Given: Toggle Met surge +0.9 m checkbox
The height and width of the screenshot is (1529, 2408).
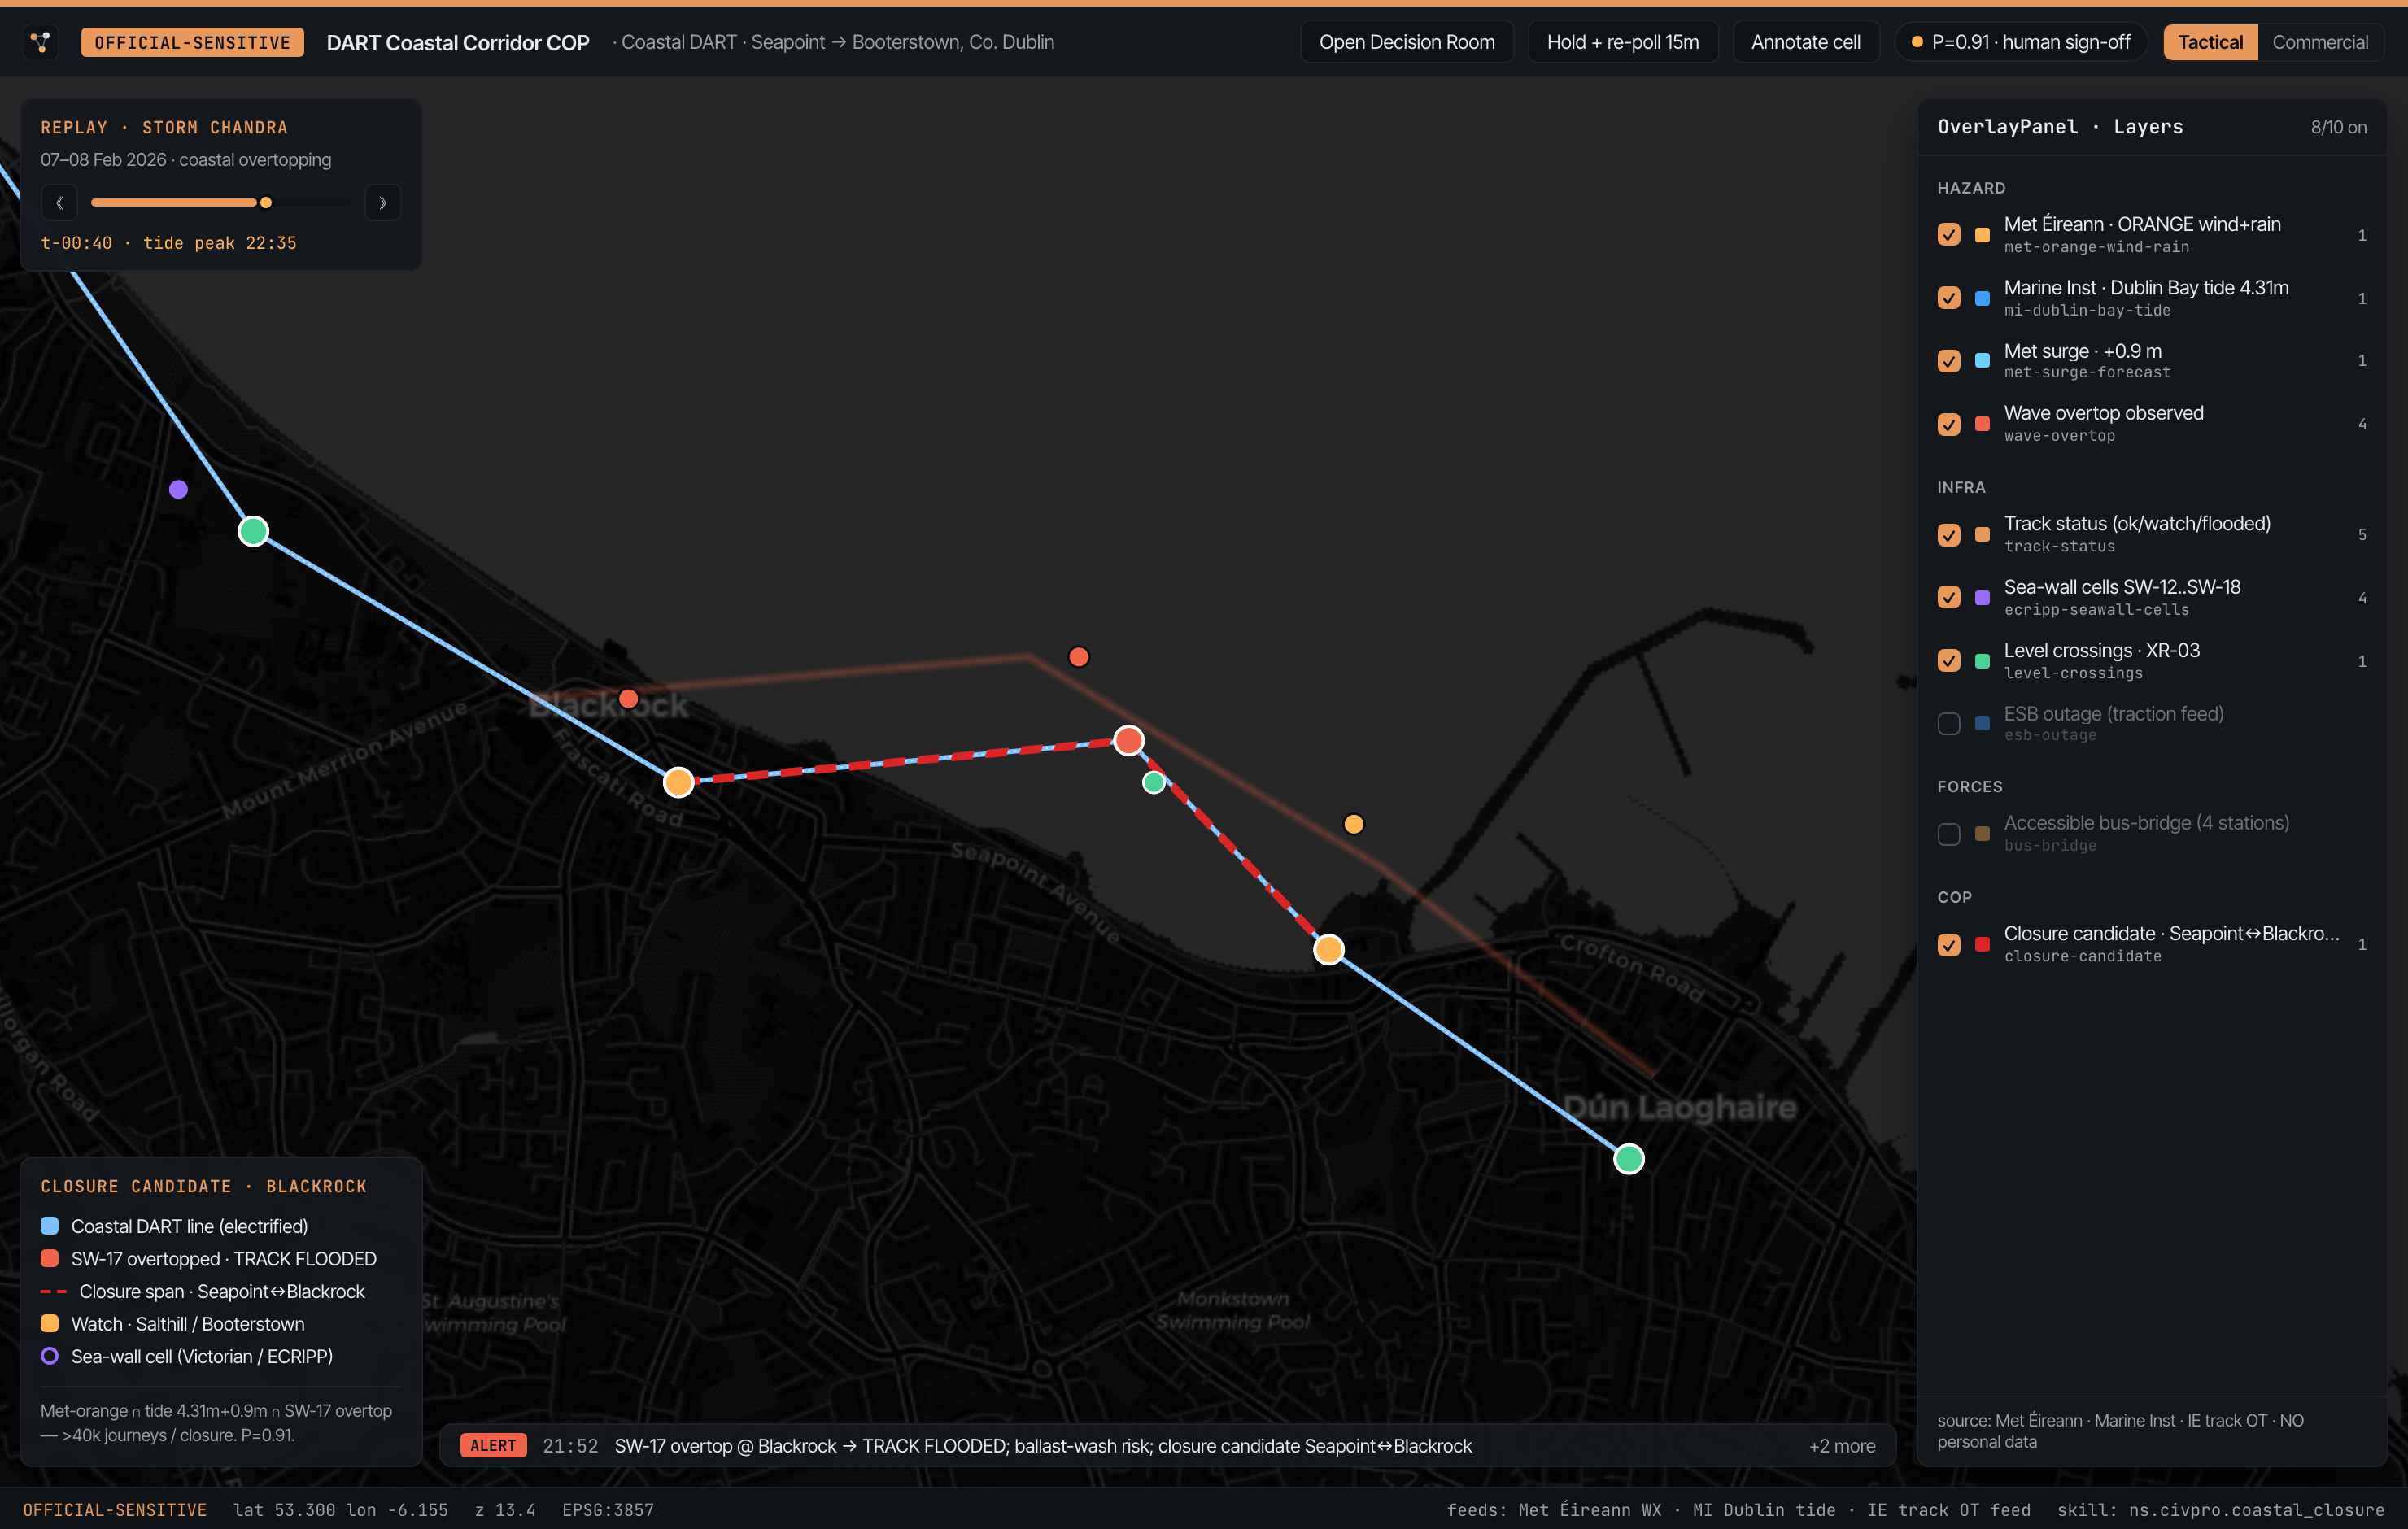Looking at the screenshot, I should tap(1948, 361).
